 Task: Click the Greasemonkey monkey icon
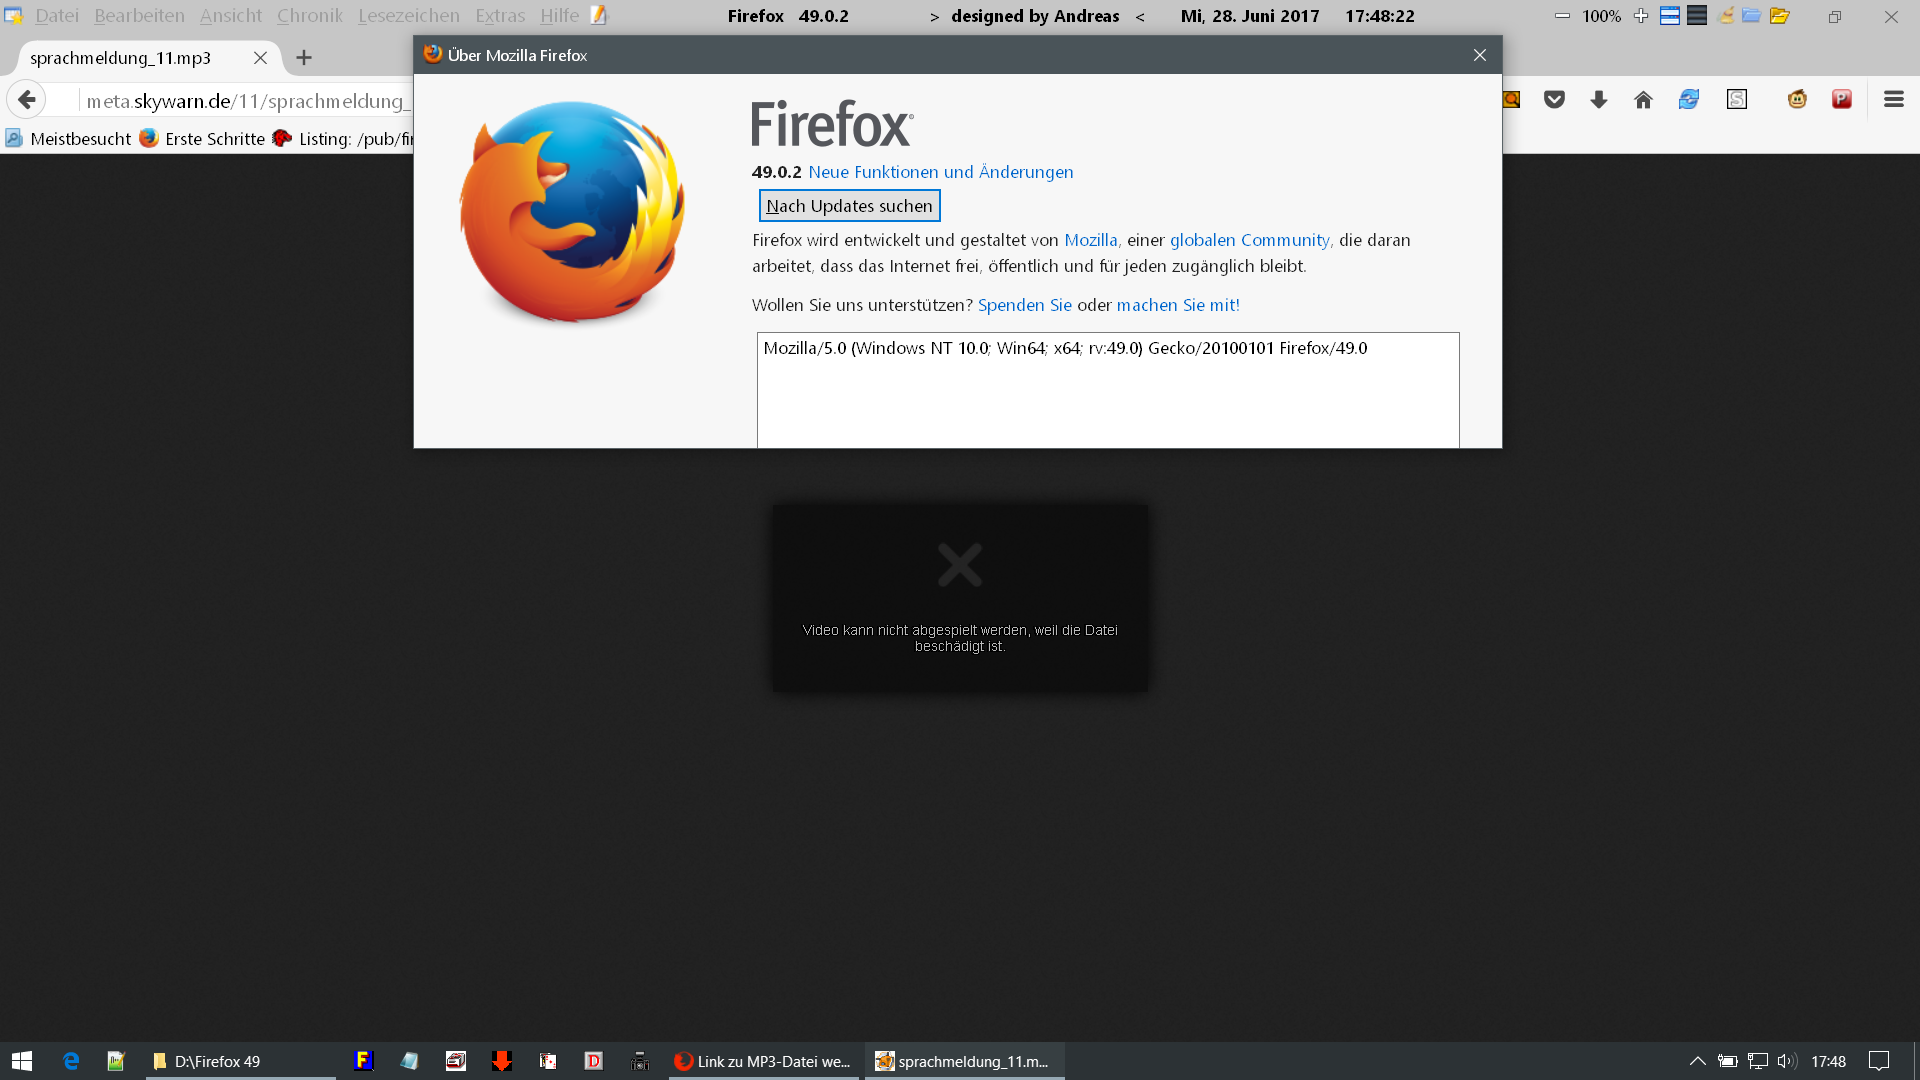[x=1797, y=99]
